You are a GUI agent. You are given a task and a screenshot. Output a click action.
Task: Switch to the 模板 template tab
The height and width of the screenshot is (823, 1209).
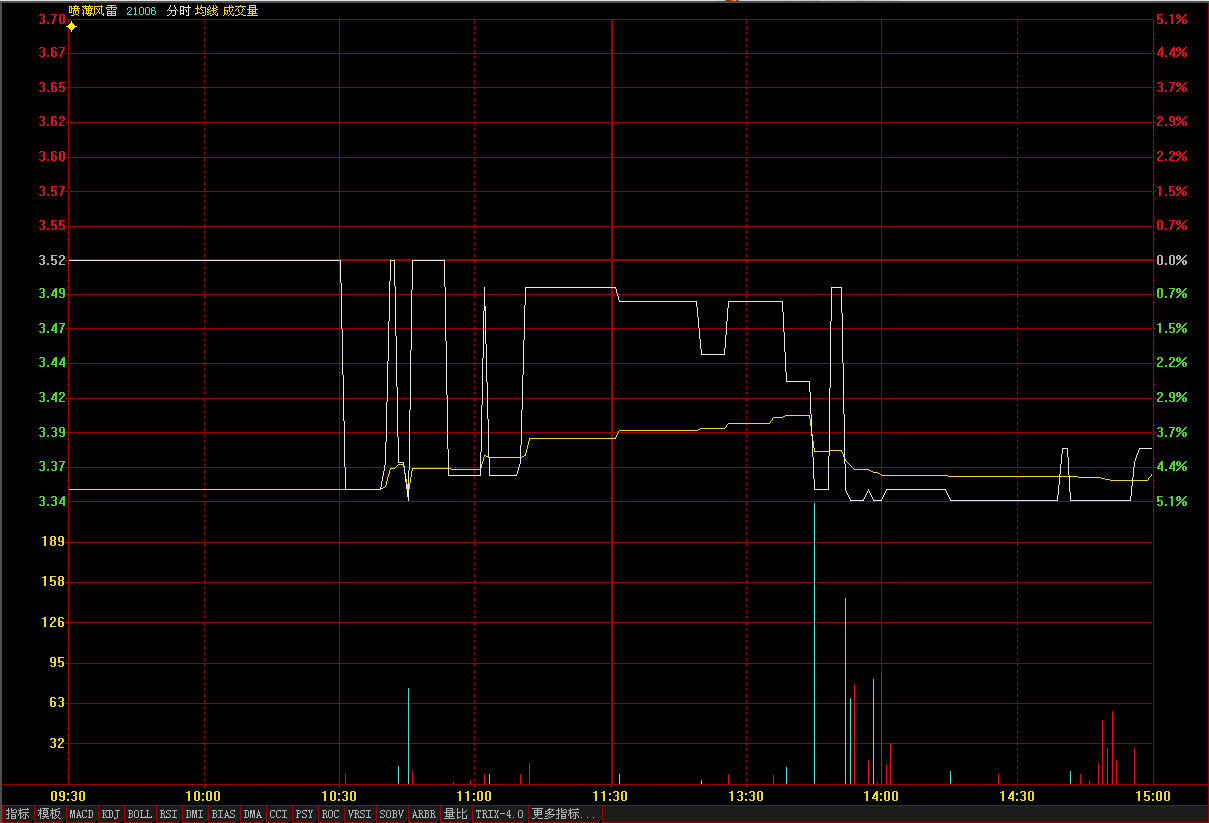[x=49, y=815]
